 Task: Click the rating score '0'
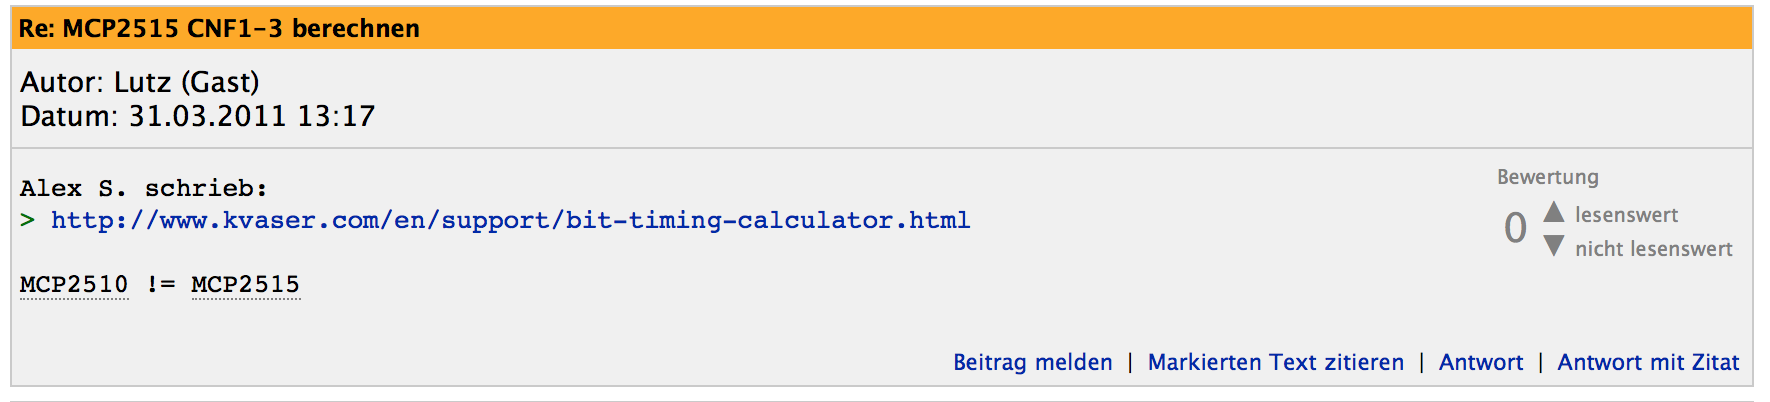point(1516,229)
